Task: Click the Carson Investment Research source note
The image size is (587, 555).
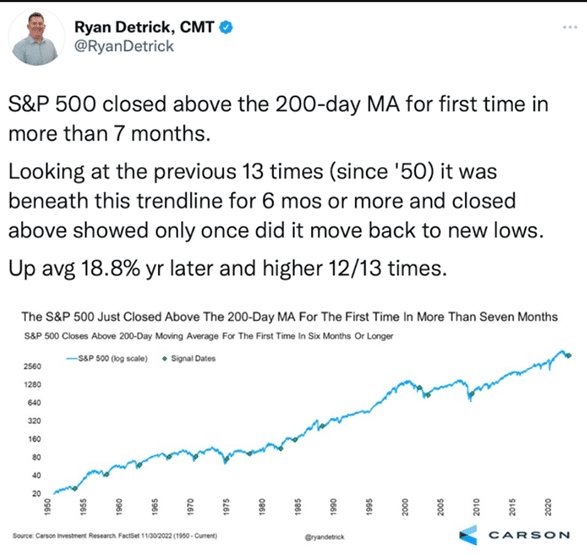Action: (115, 536)
